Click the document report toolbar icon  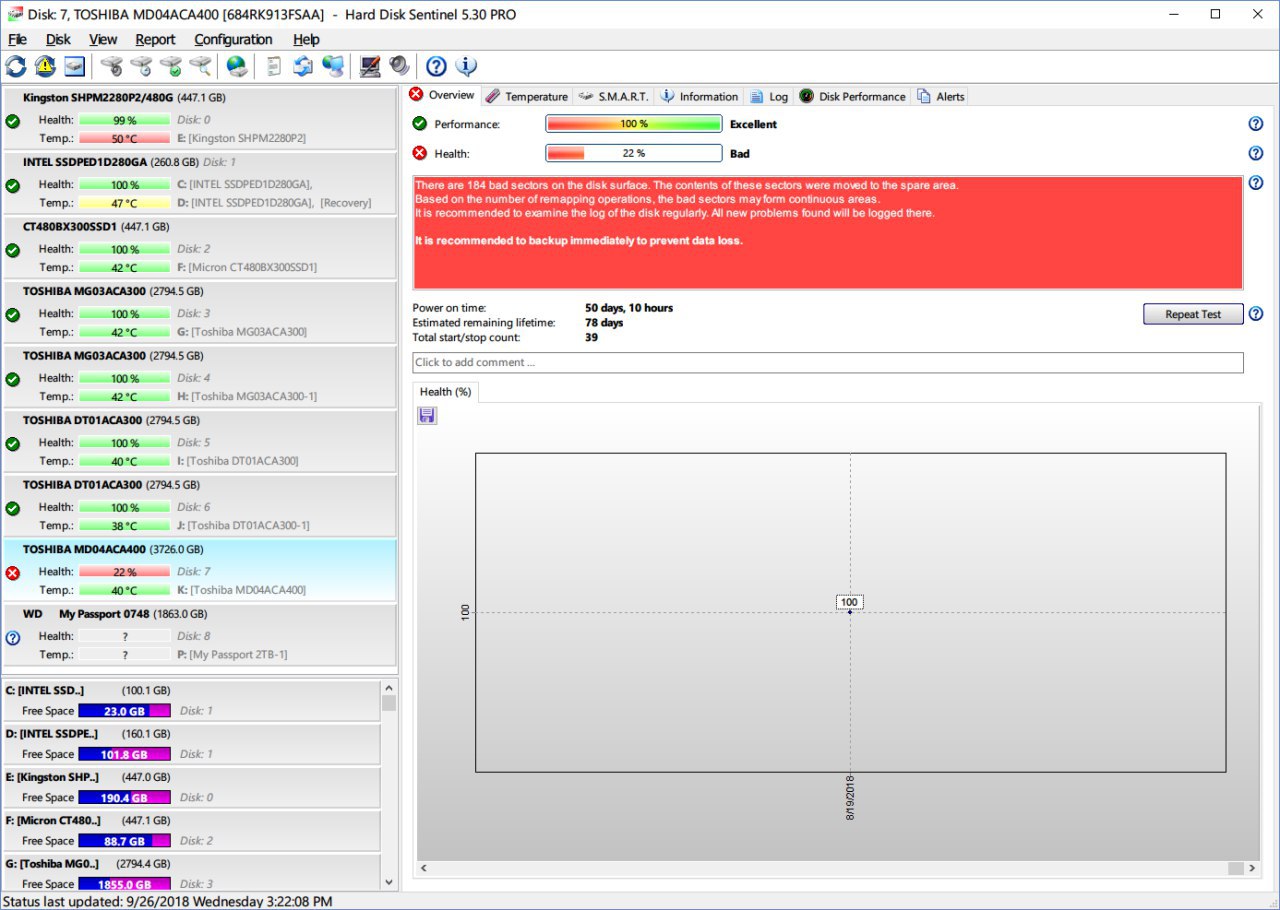(273, 66)
